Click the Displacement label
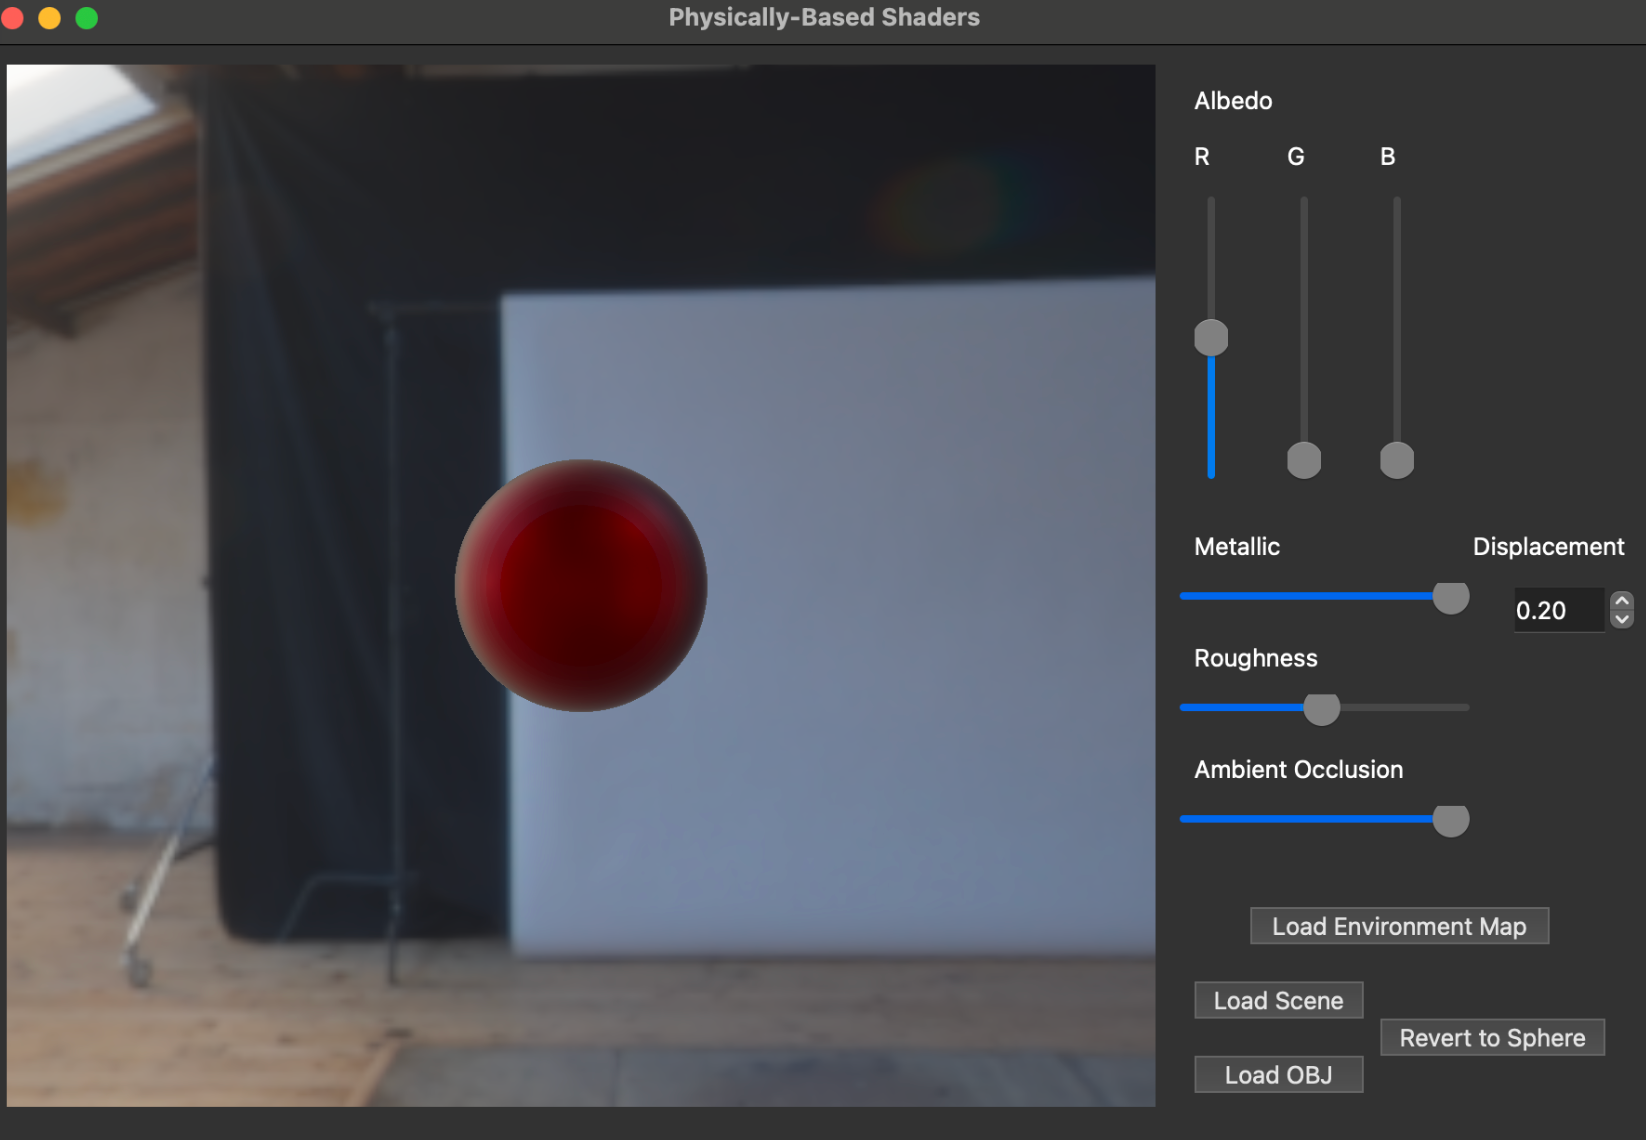 (x=1548, y=547)
